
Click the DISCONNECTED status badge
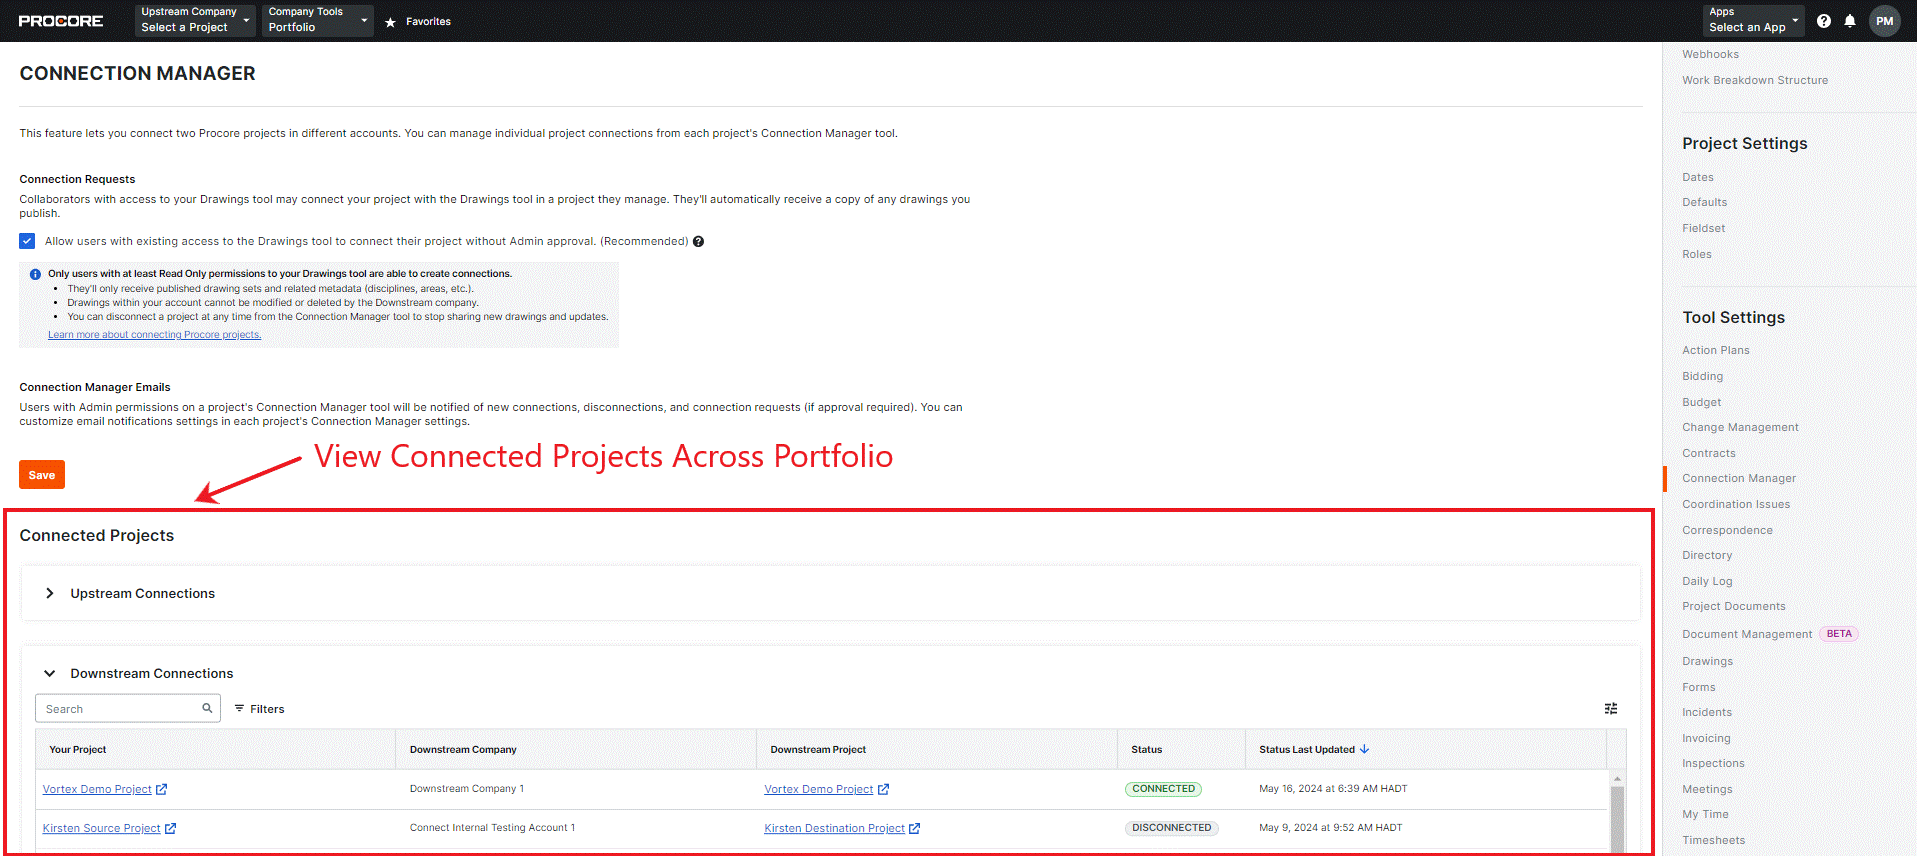click(x=1171, y=828)
